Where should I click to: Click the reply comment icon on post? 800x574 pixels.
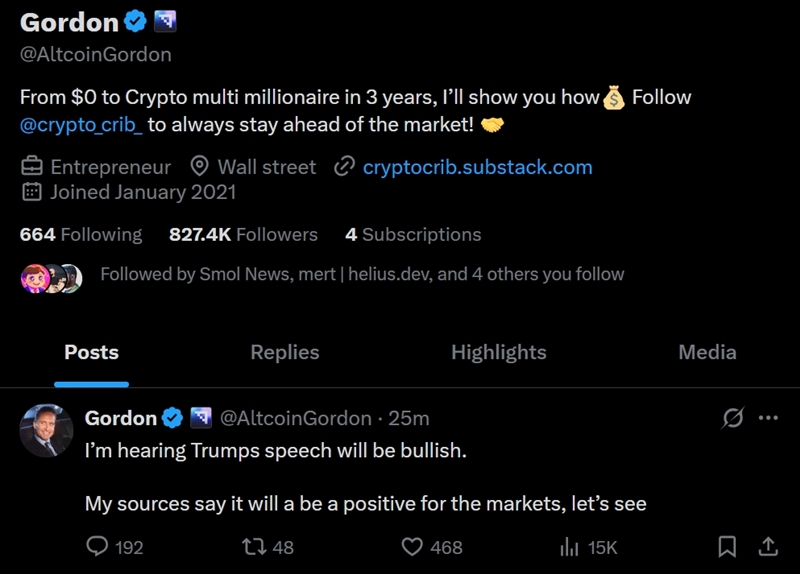[x=98, y=547]
